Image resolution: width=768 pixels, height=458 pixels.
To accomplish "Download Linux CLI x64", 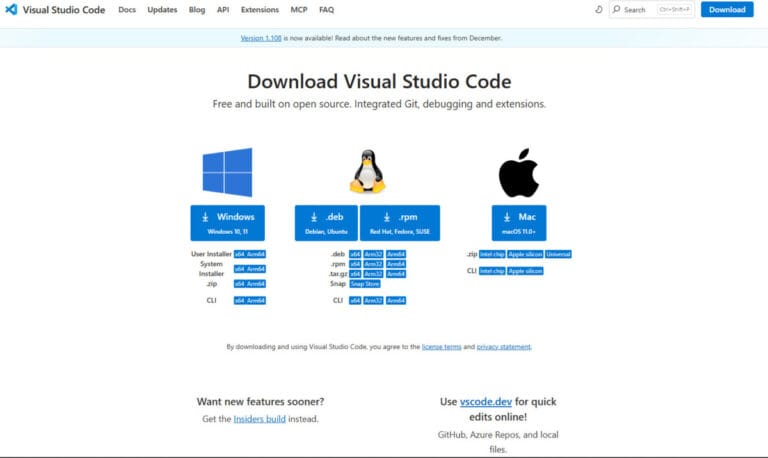I will click(355, 300).
